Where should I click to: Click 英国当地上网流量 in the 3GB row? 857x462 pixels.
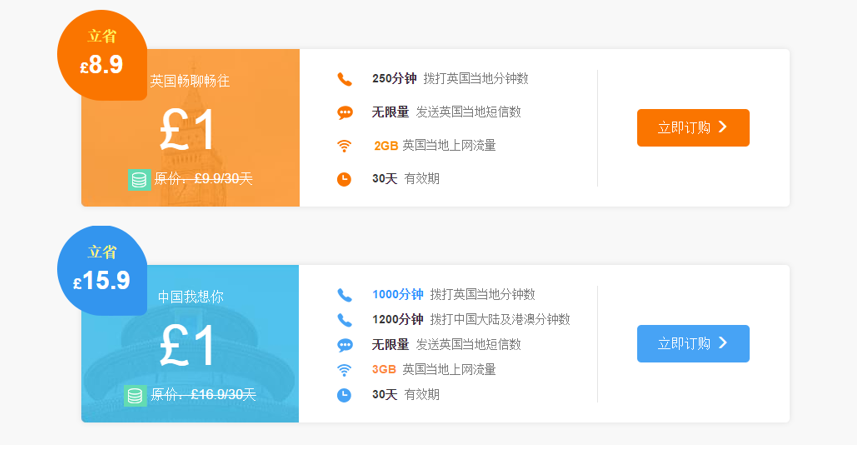click(449, 370)
